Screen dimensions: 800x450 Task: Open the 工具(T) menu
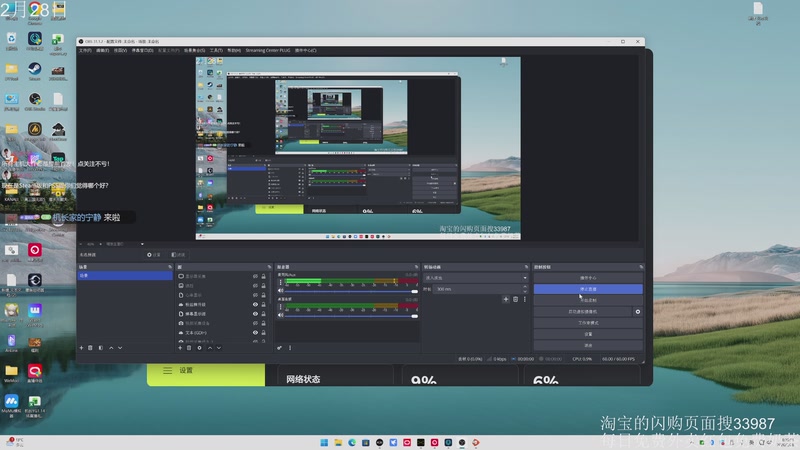point(216,51)
